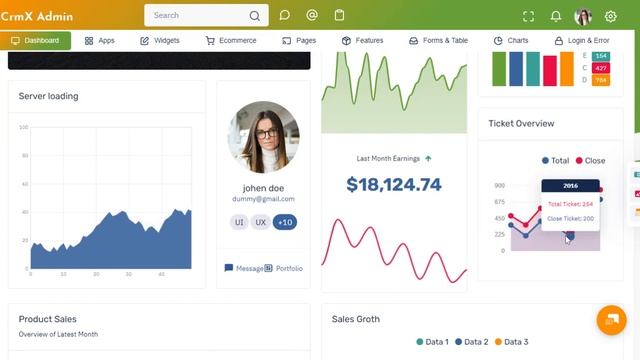Open the settings gear icon

tap(611, 16)
